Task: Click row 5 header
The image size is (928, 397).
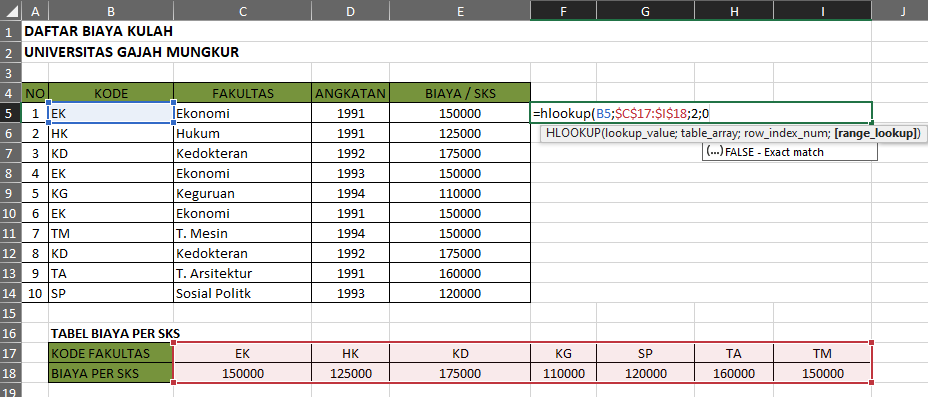Action: [10, 112]
